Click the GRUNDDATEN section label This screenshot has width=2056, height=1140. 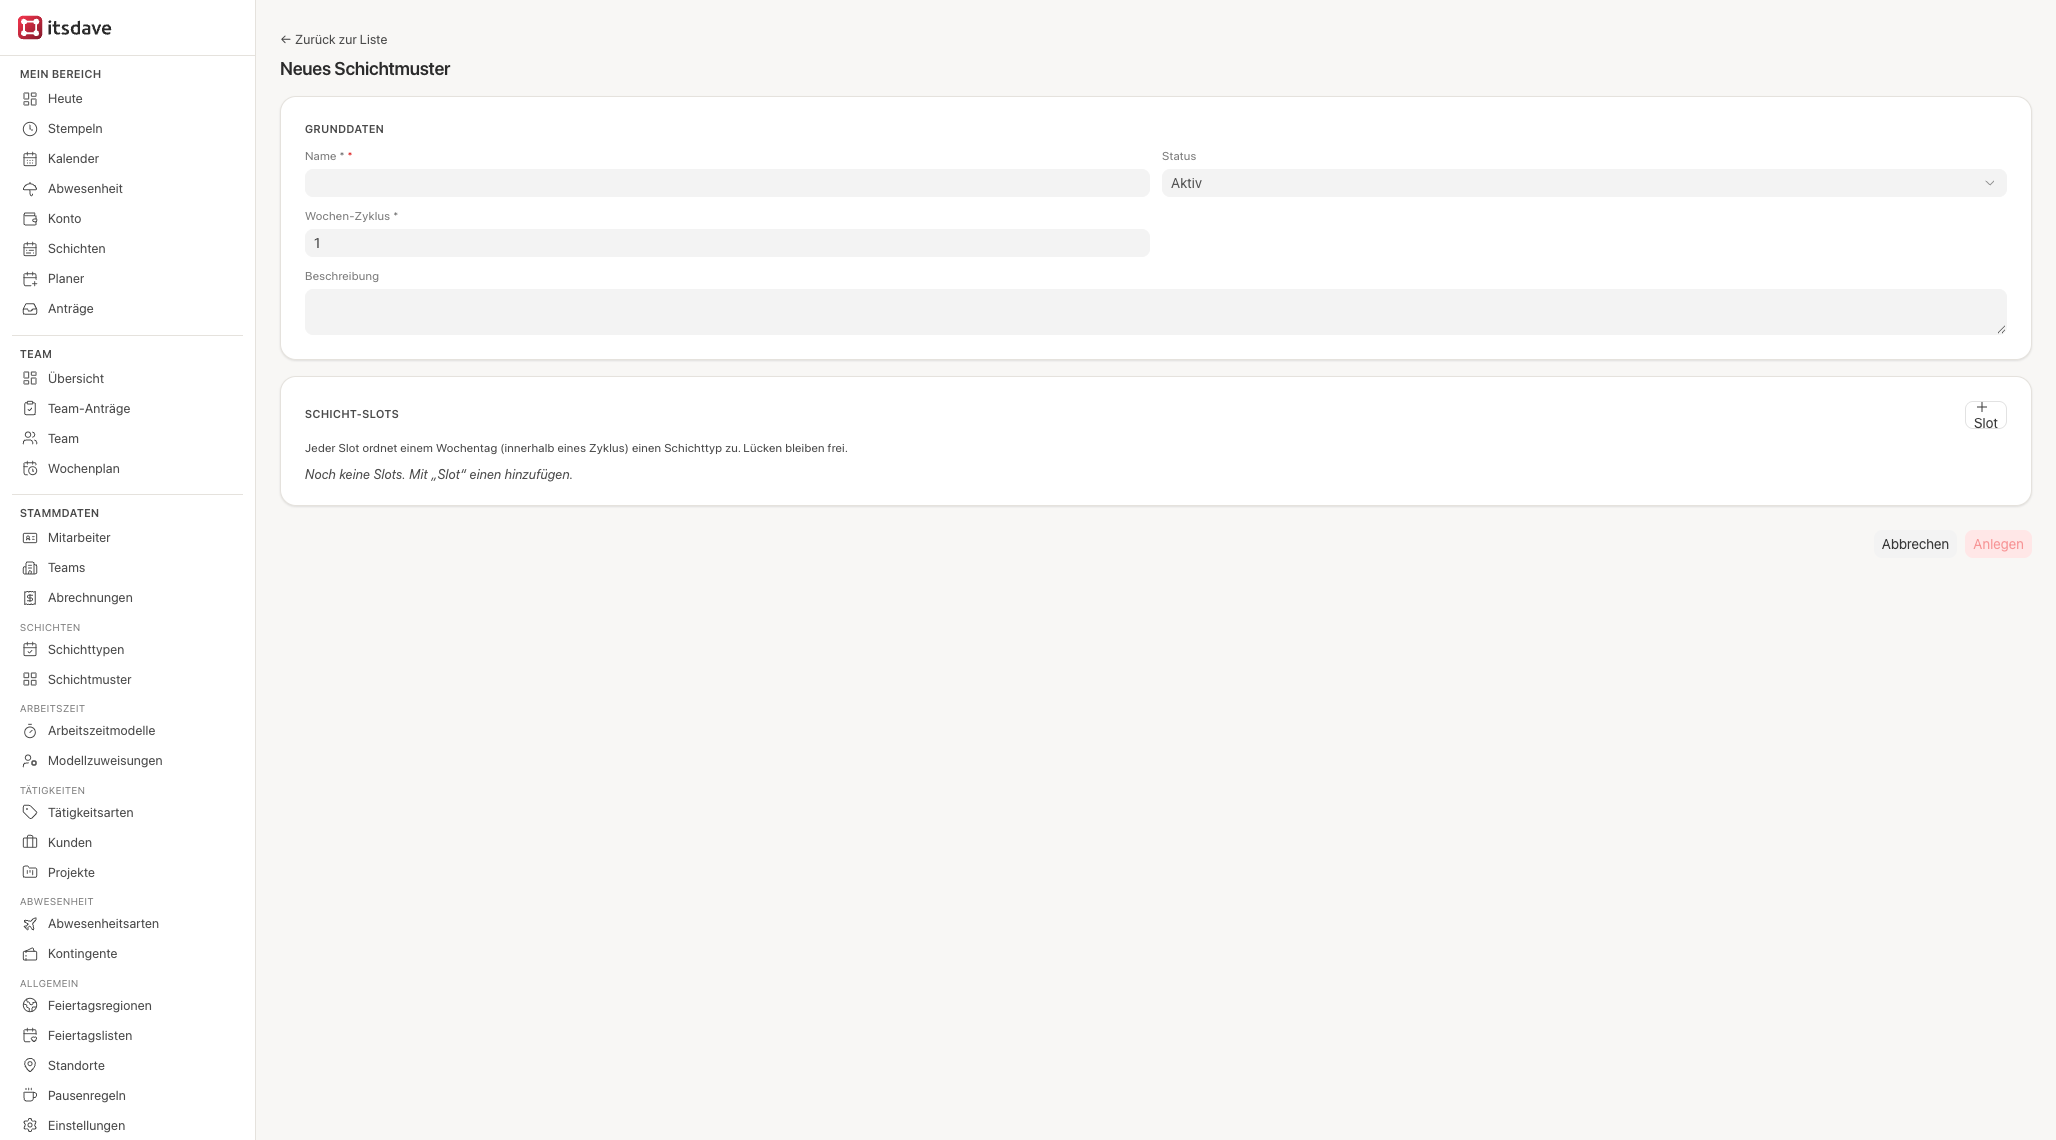coord(344,130)
